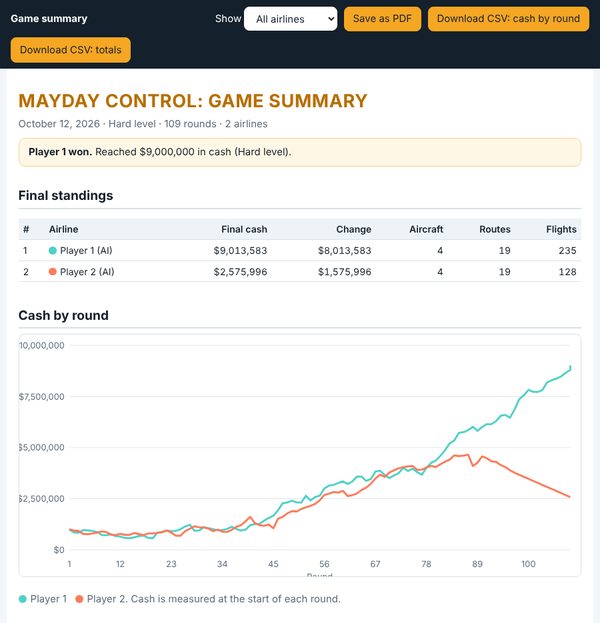Image resolution: width=600 pixels, height=623 pixels.
Task: Click teal Player 1 legend marker
Action: [x=23, y=599]
